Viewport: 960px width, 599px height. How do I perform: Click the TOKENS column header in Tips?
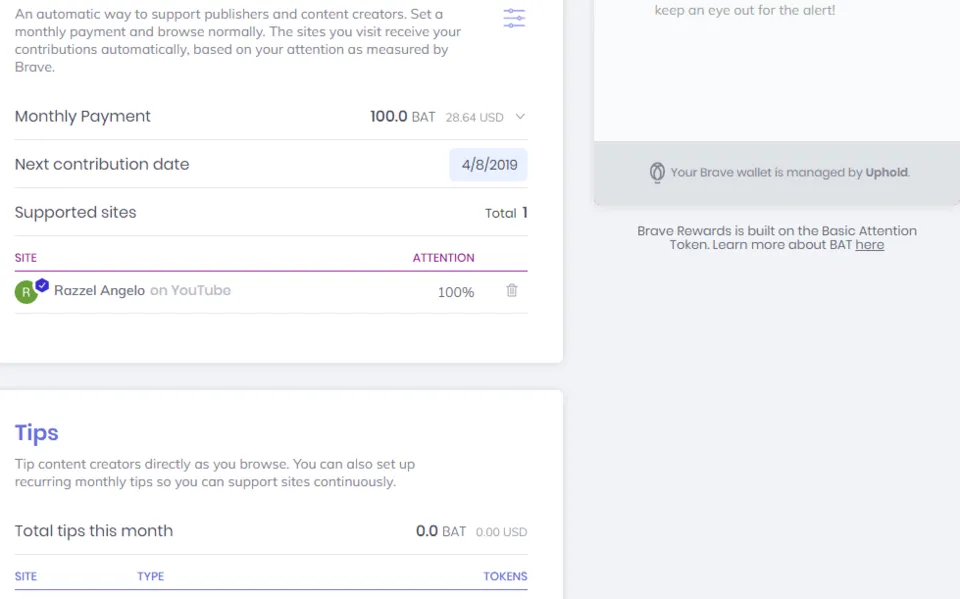(x=505, y=576)
